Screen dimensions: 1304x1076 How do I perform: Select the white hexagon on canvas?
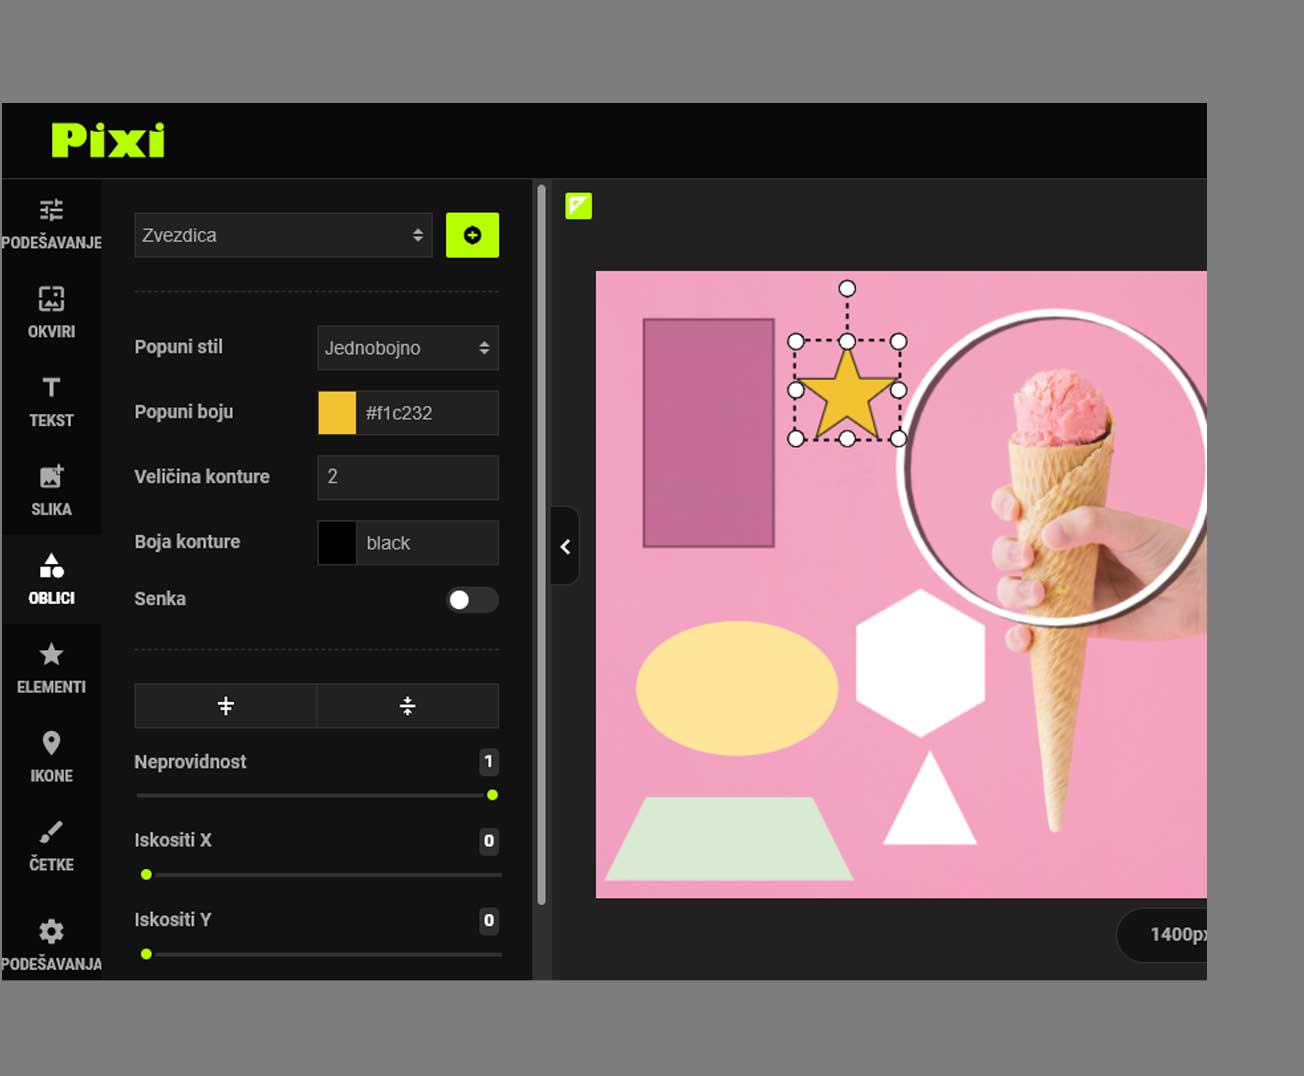[920, 663]
